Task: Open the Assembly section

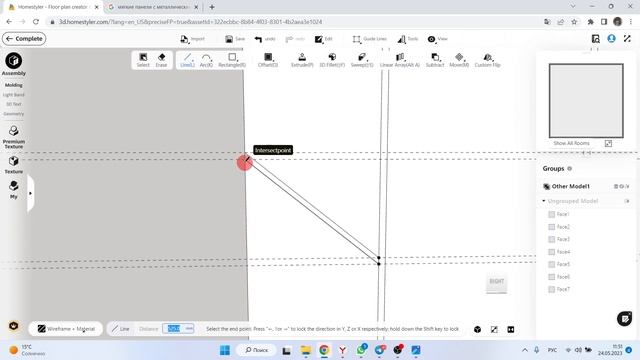Action: 13,64
